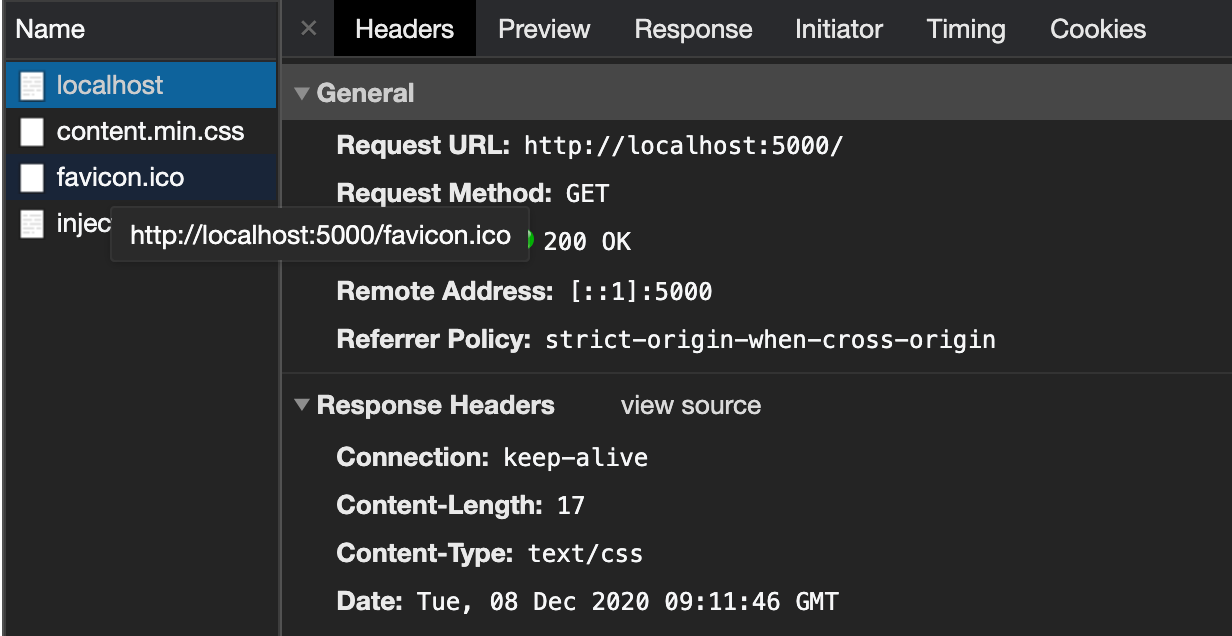
Task: Collapse the General section
Action: coord(301,92)
